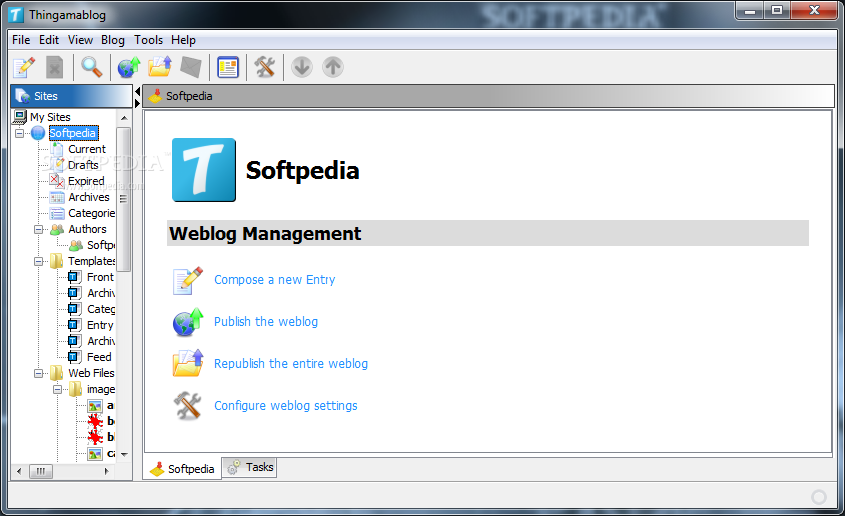Click the Softpedia globe icon in tree

coord(38,133)
